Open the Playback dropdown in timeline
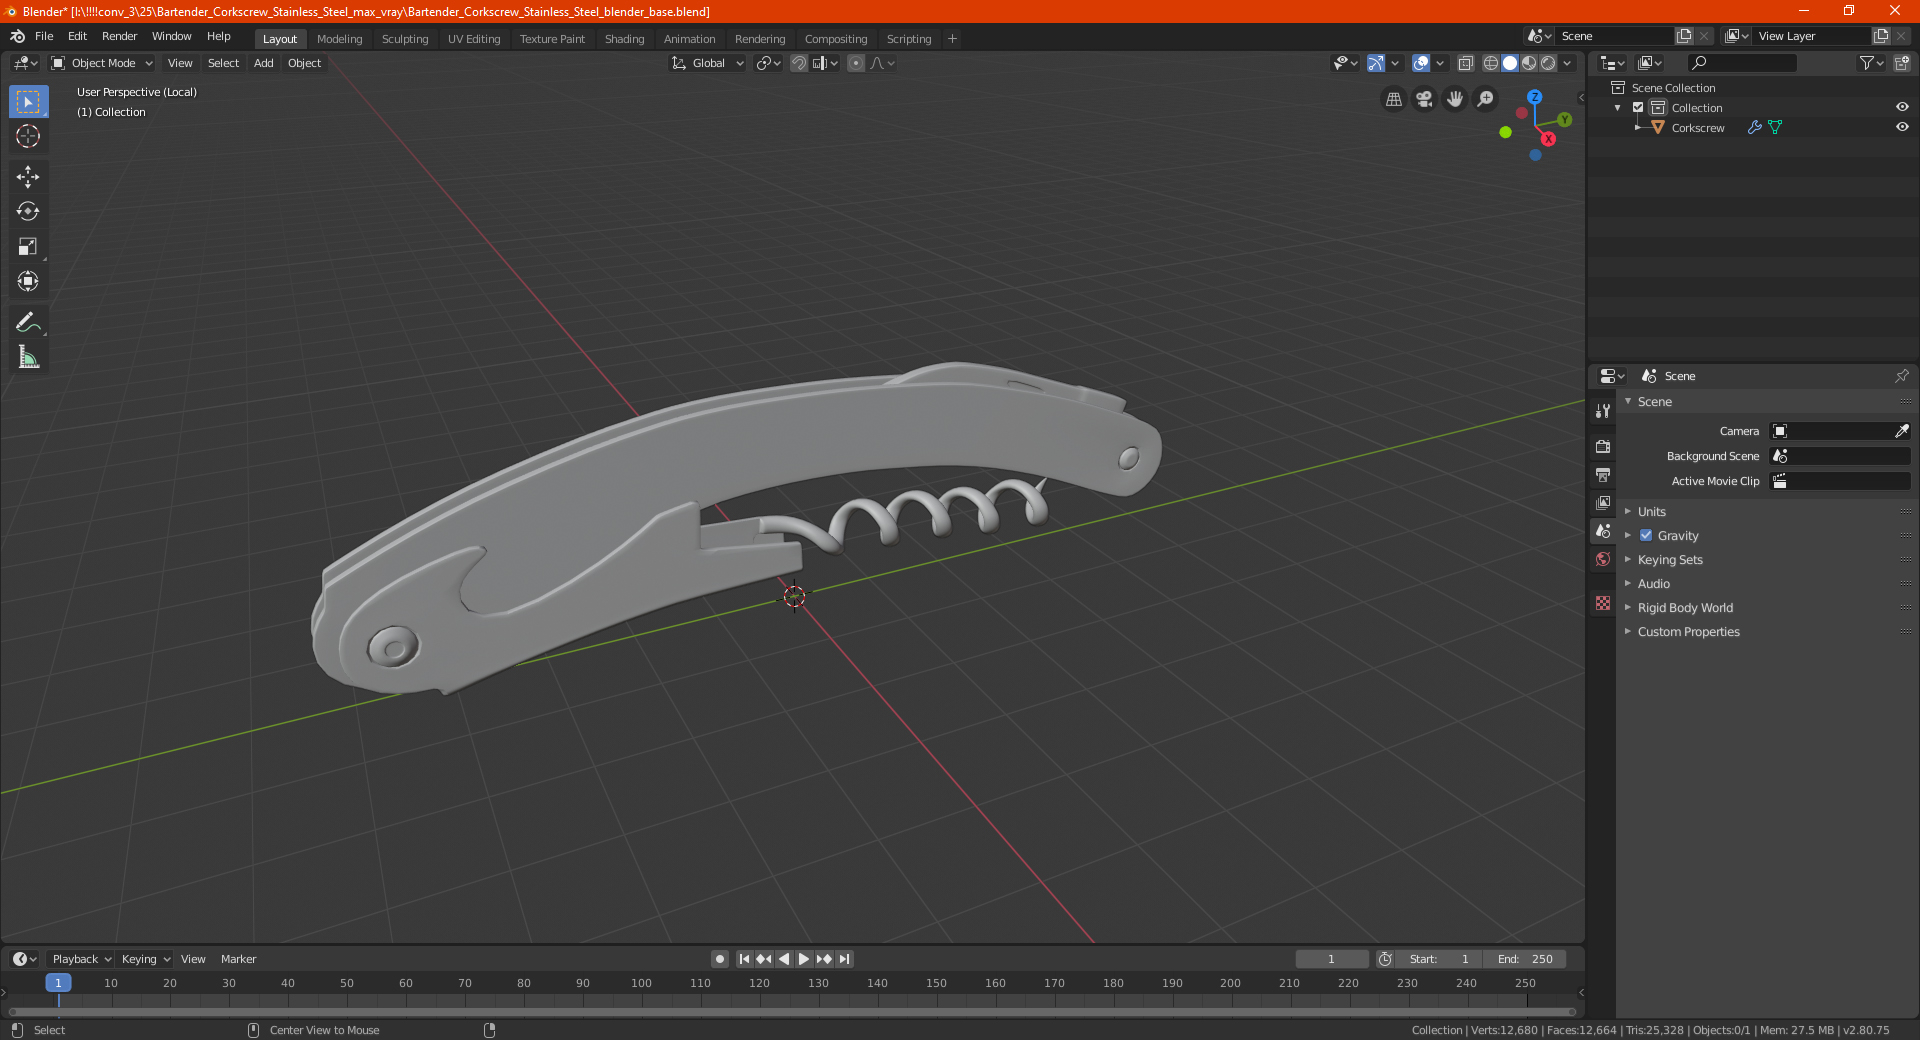Screen dimensions: 1920x1040 click(81, 959)
